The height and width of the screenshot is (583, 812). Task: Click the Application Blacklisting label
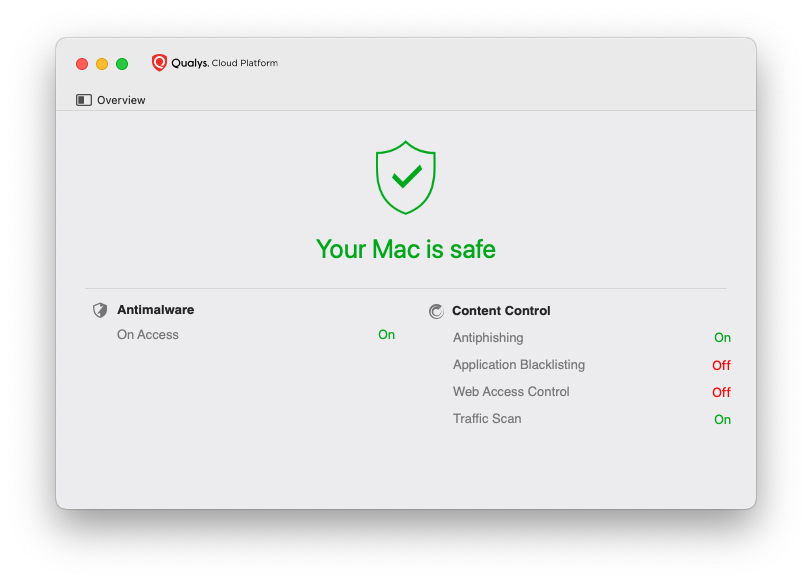tap(519, 365)
